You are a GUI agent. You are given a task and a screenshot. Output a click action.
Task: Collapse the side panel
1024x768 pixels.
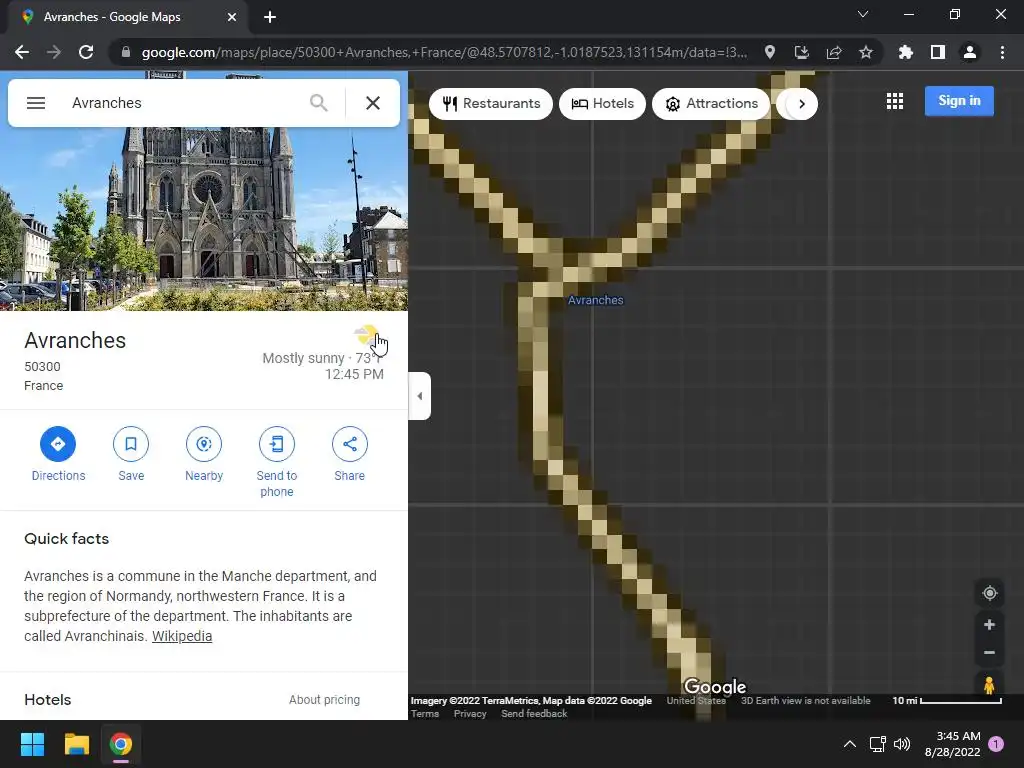tap(419, 396)
